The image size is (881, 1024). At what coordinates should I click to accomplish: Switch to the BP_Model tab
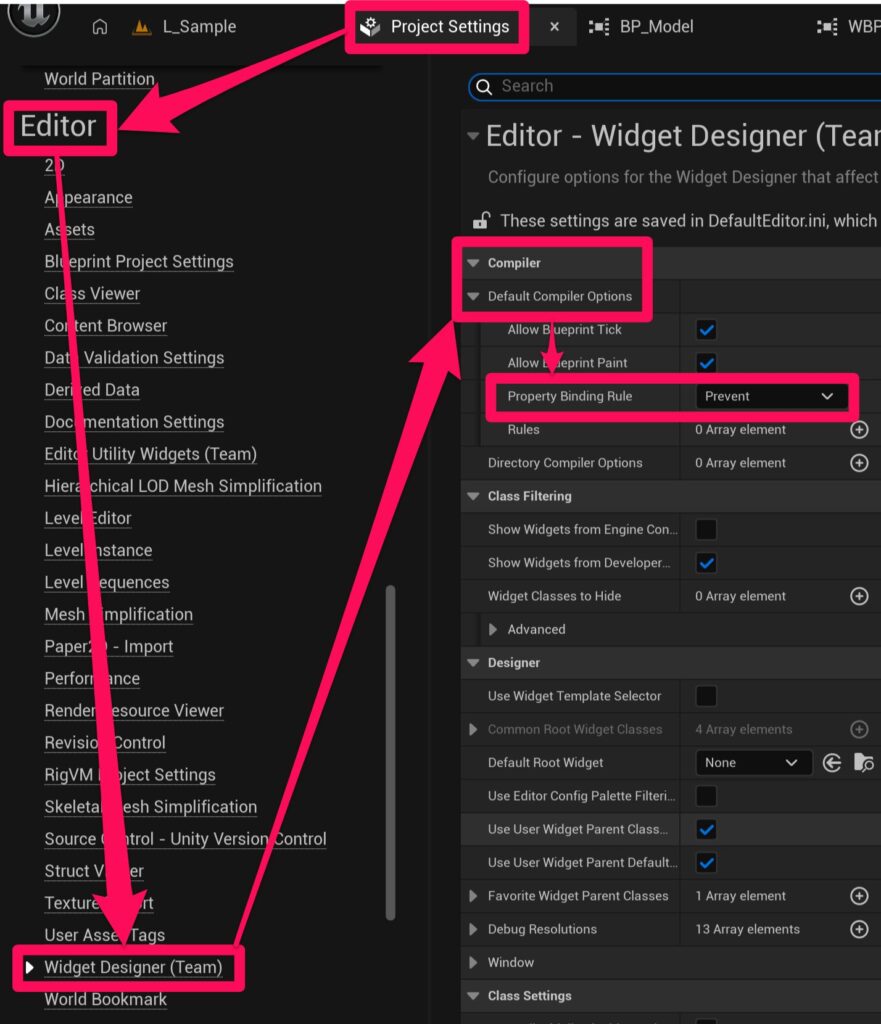point(655,27)
